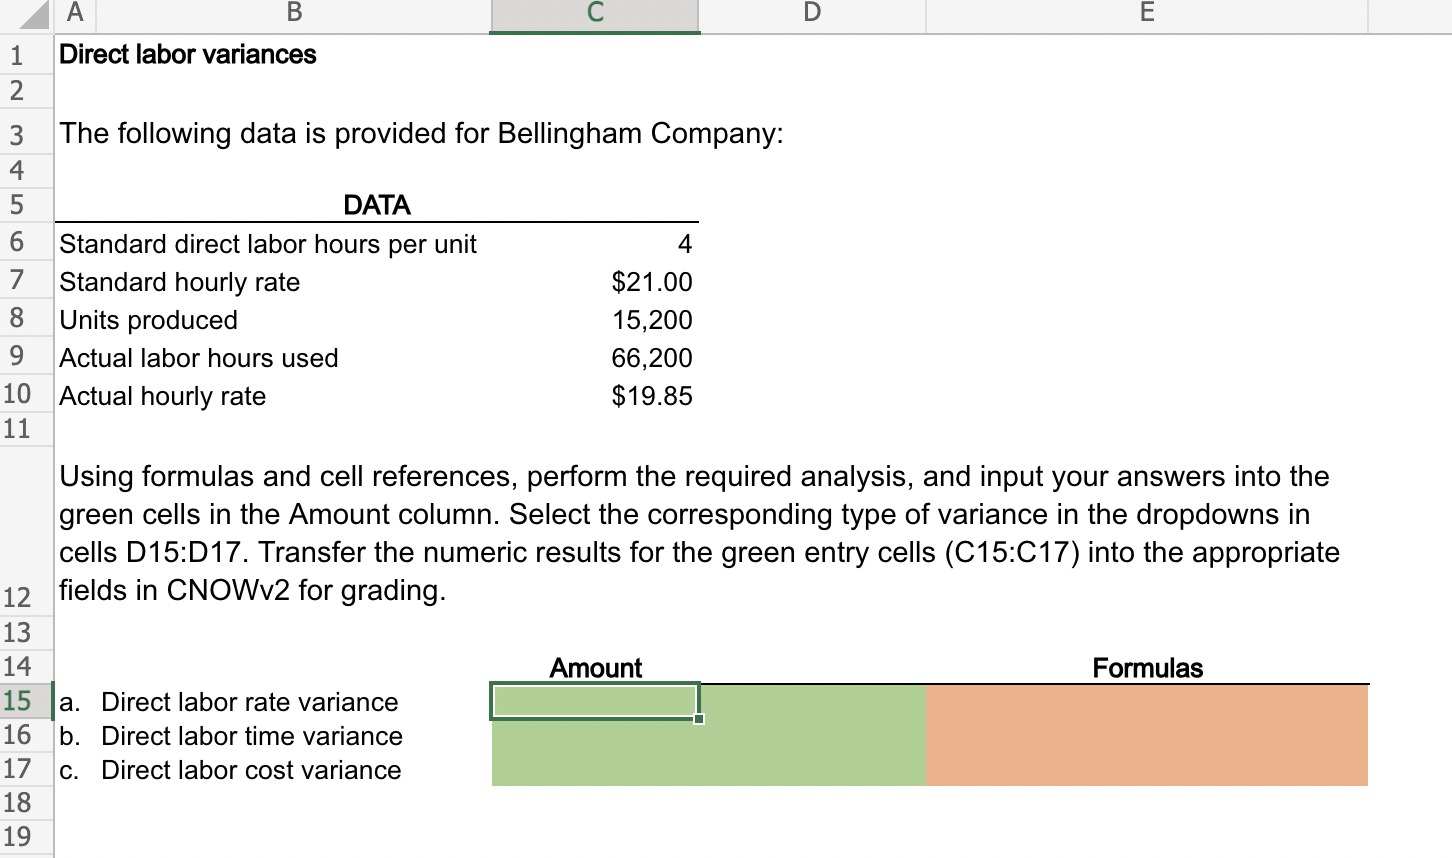The height and width of the screenshot is (858, 1452).
Task: Select the green Amount cell for rate variance
Action: (x=594, y=702)
